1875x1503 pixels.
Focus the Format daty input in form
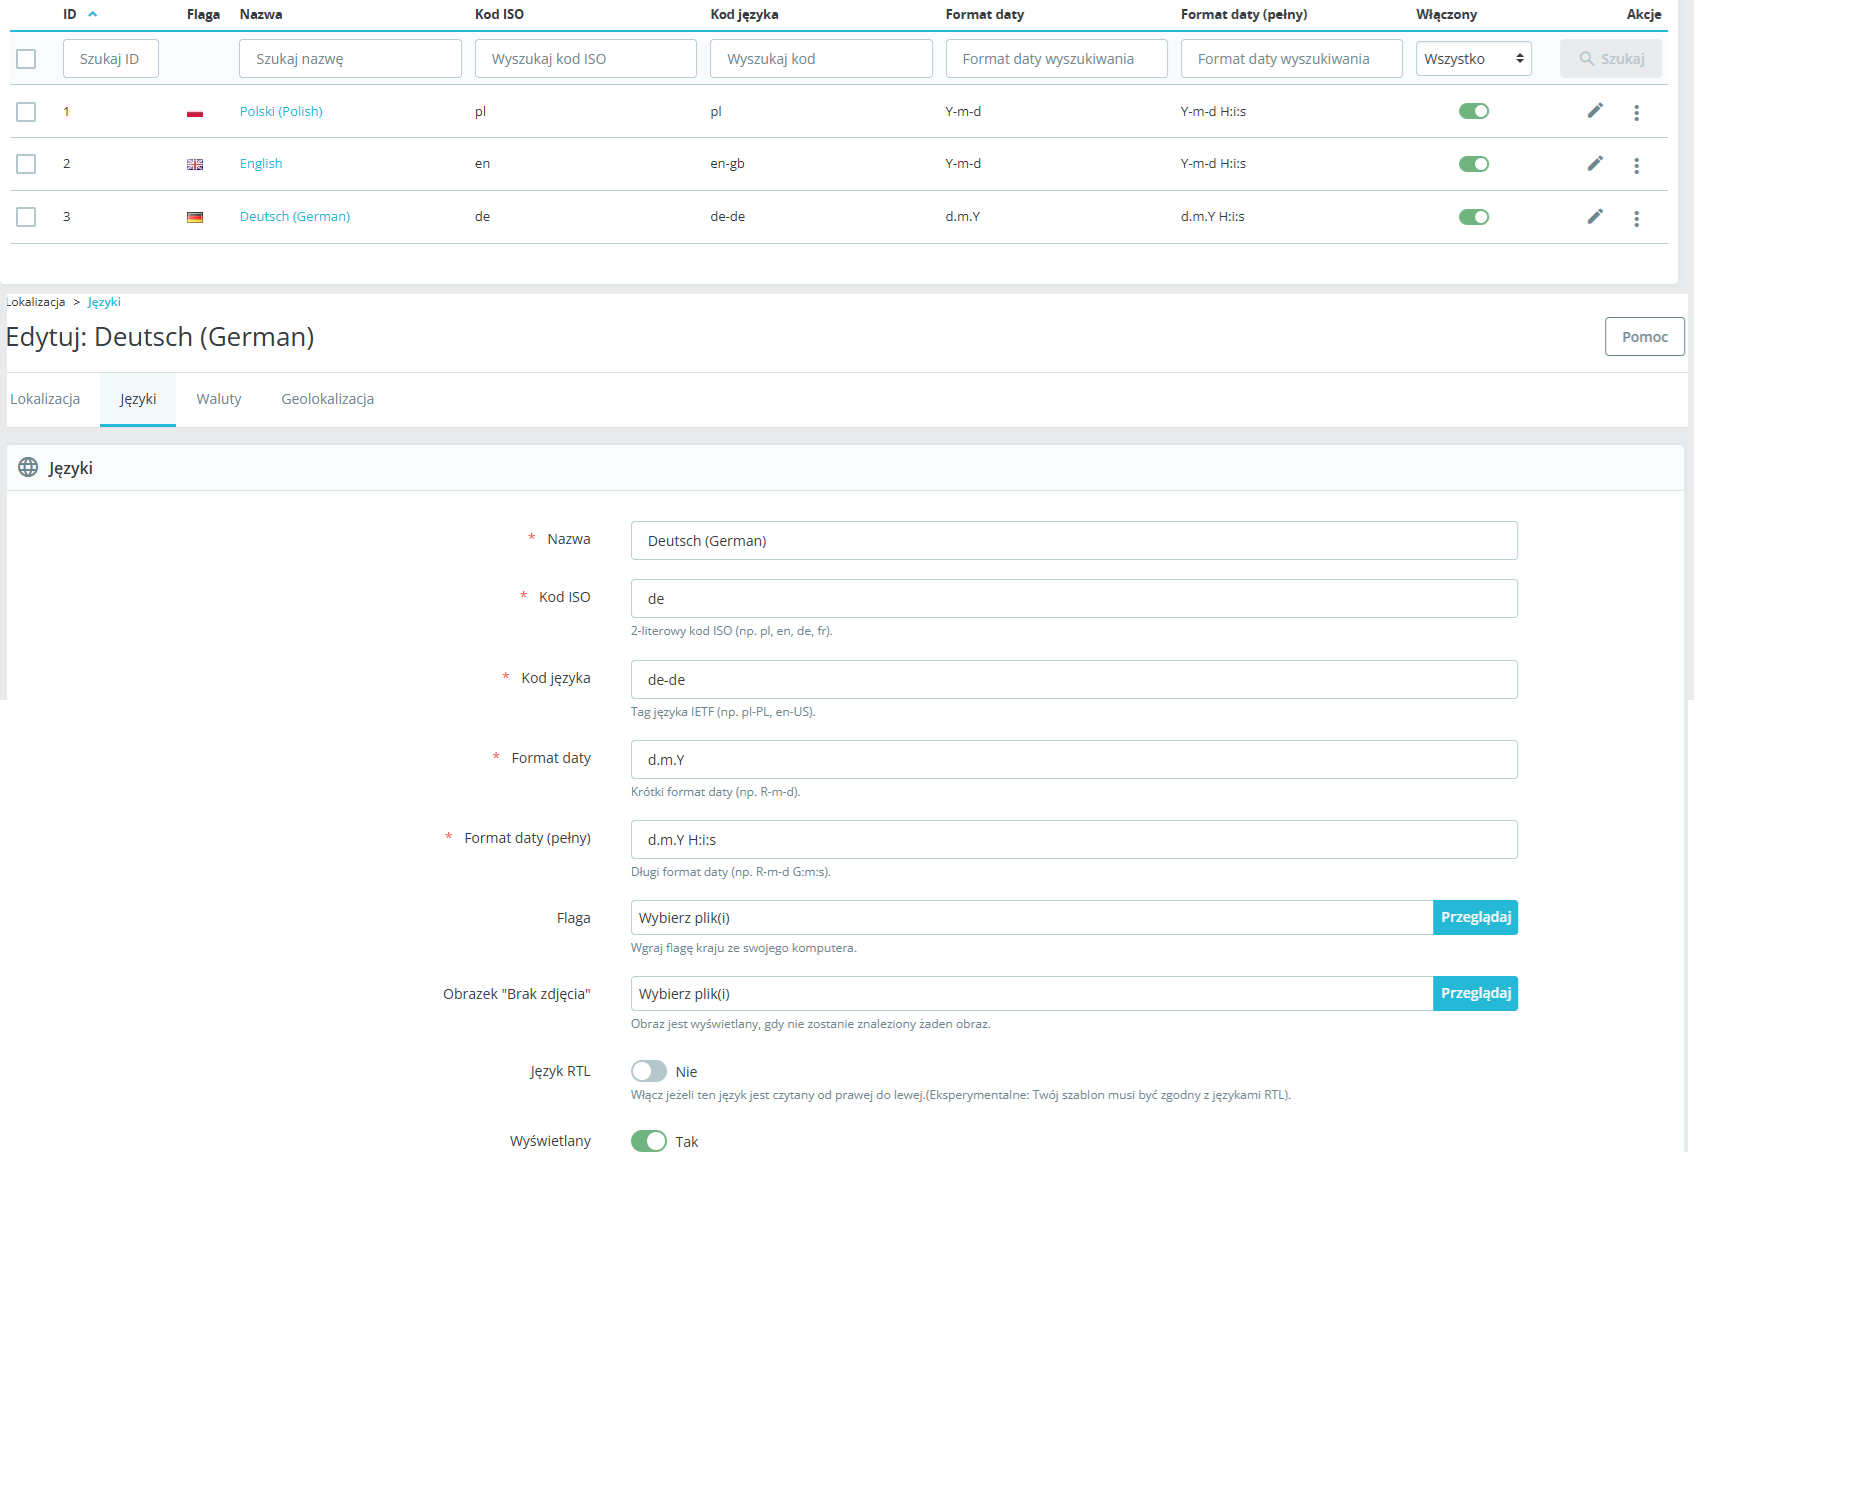coord(1074,760)
